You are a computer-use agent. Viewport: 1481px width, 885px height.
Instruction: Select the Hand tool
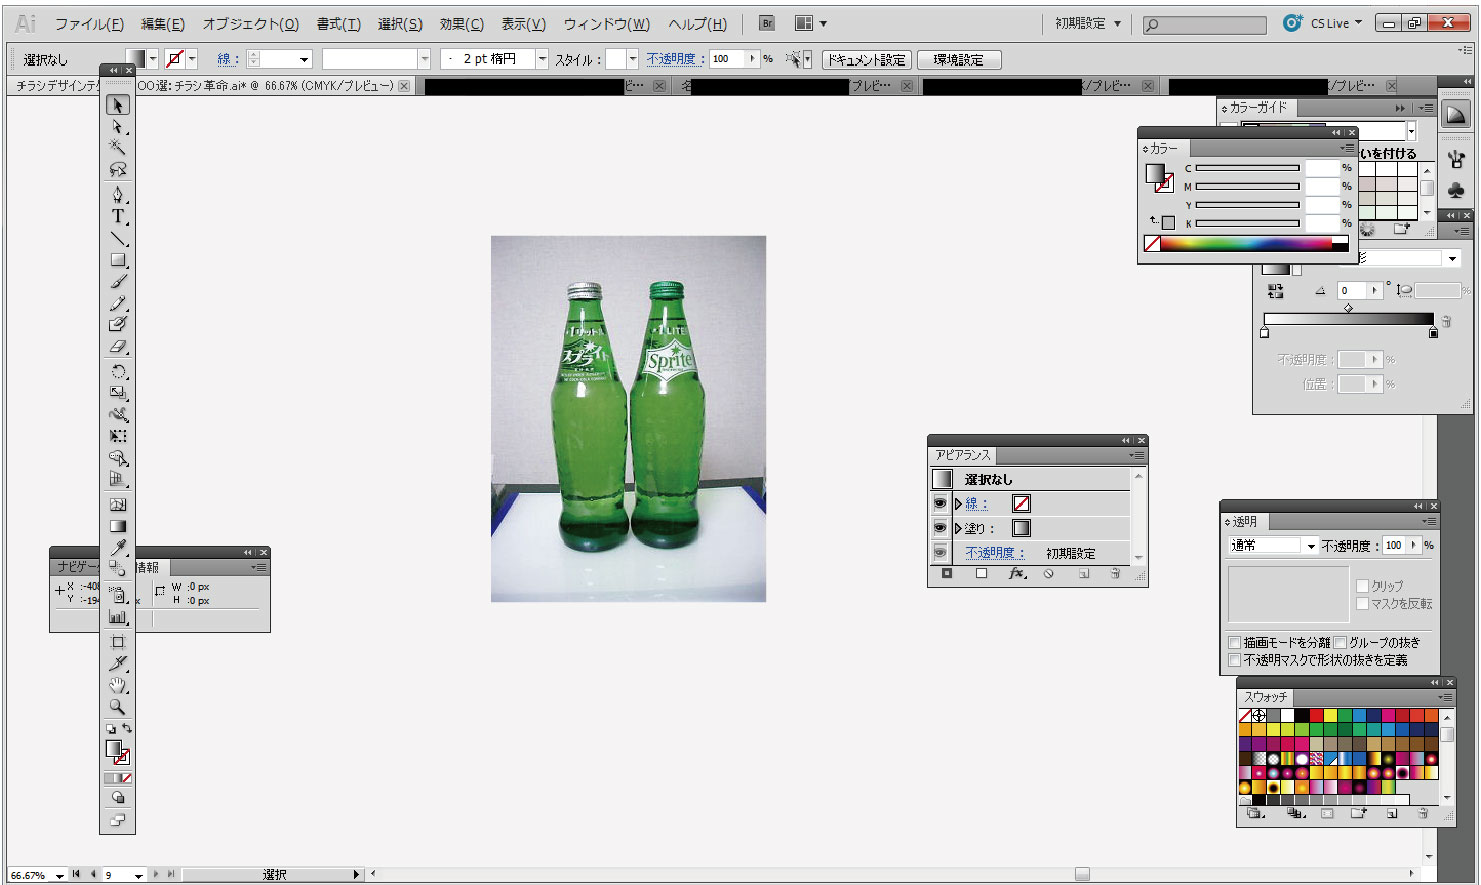[117, 685]
